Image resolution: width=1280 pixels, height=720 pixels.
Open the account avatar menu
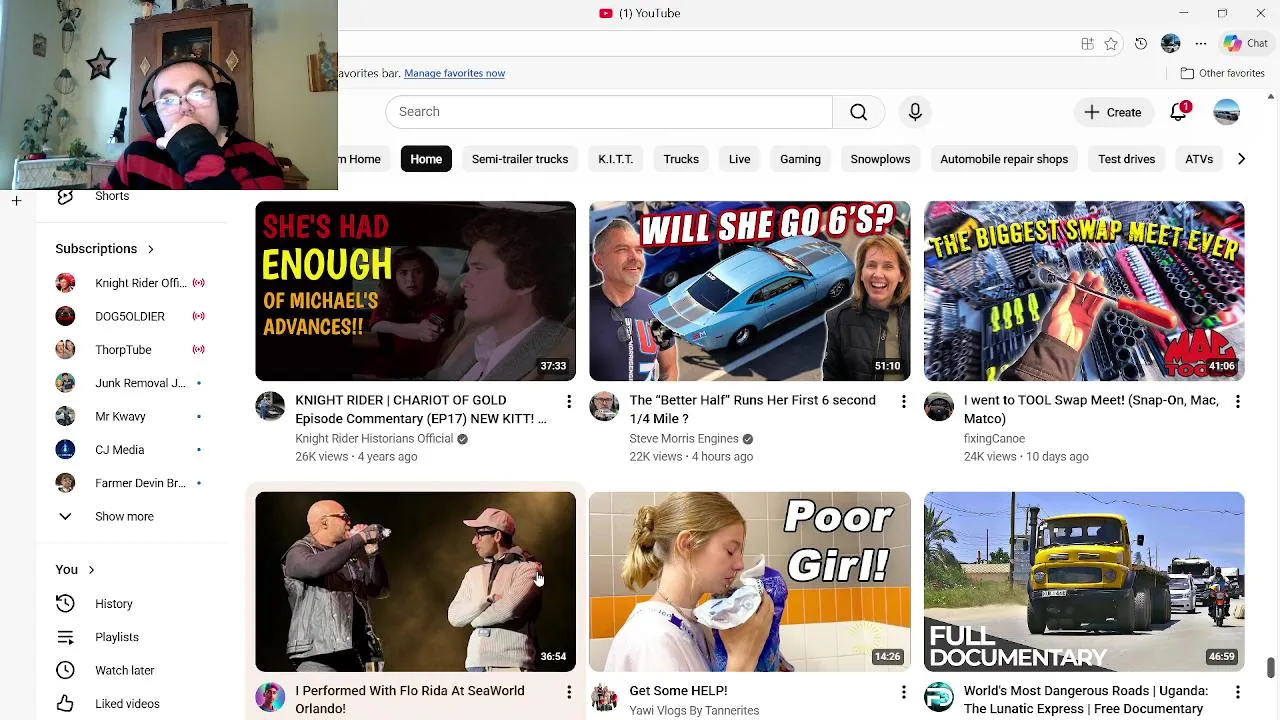point(1226,112)
